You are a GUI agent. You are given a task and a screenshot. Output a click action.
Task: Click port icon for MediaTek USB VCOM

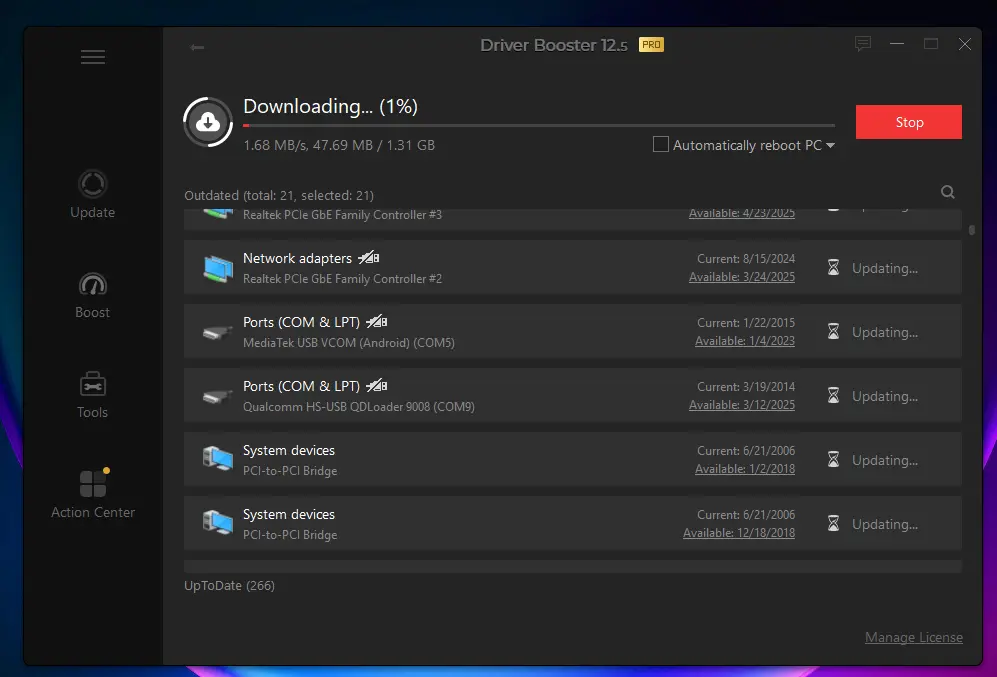pos(217,332)
